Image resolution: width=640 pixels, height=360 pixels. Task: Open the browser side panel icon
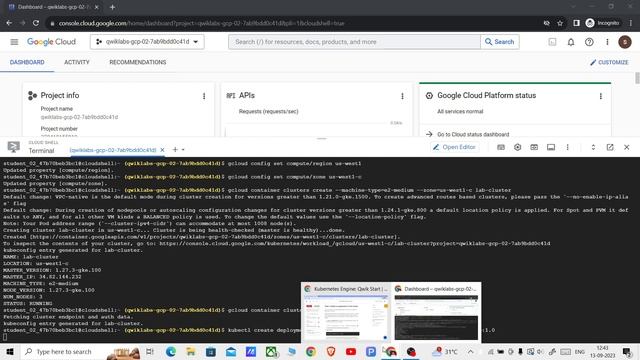576,23
